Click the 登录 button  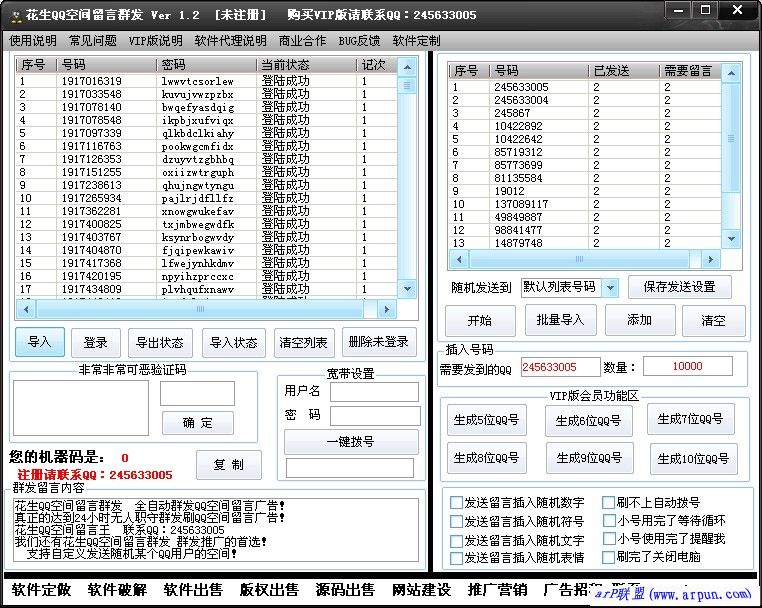tap(96, 343)
